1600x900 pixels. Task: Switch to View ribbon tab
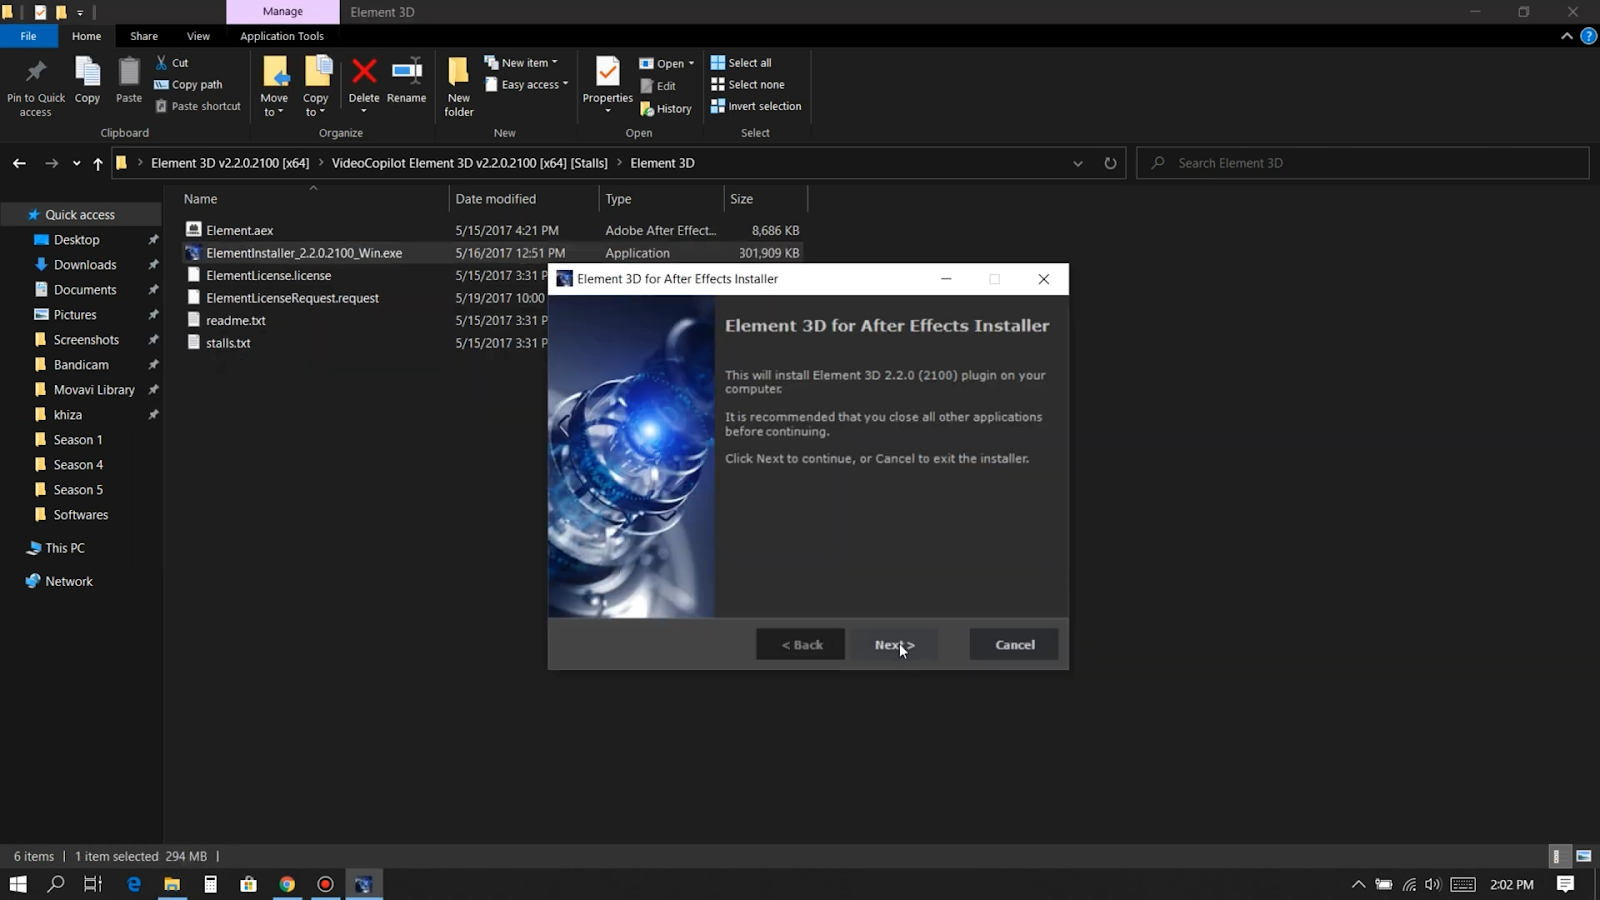(198, 36)
